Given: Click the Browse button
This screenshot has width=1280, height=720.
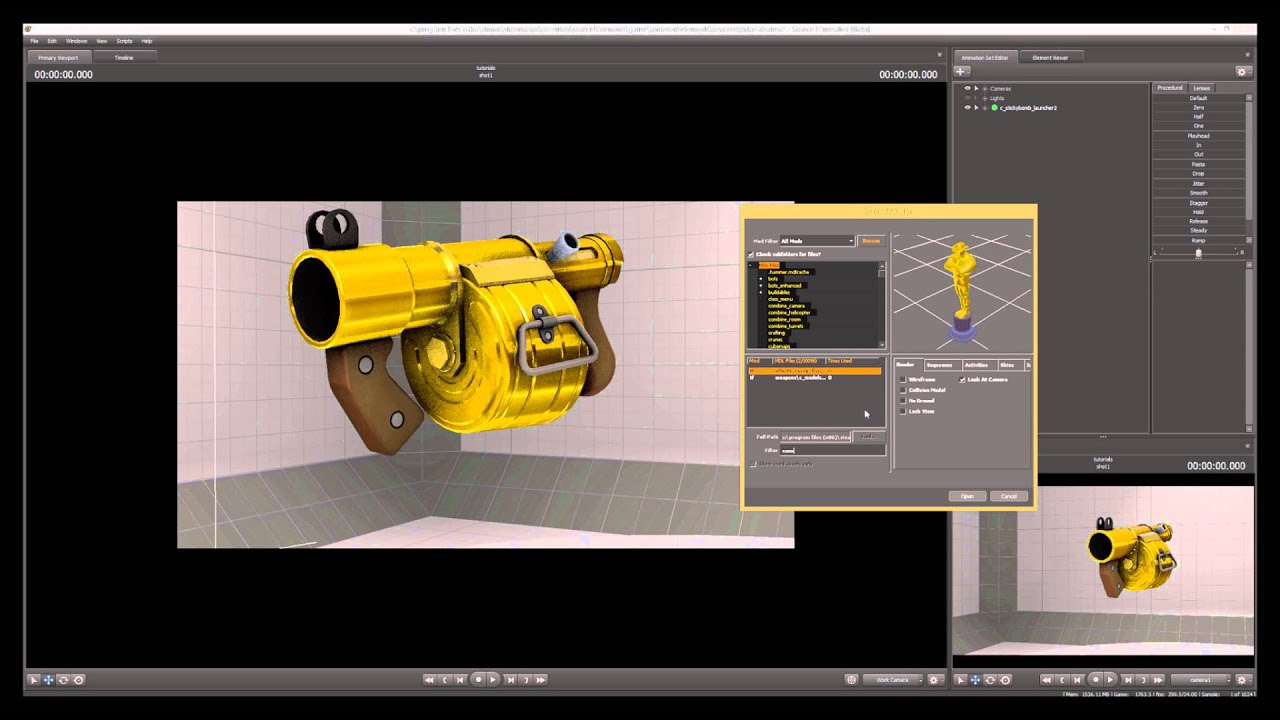Looking at the screenshot, I should [x=871, y=241].
